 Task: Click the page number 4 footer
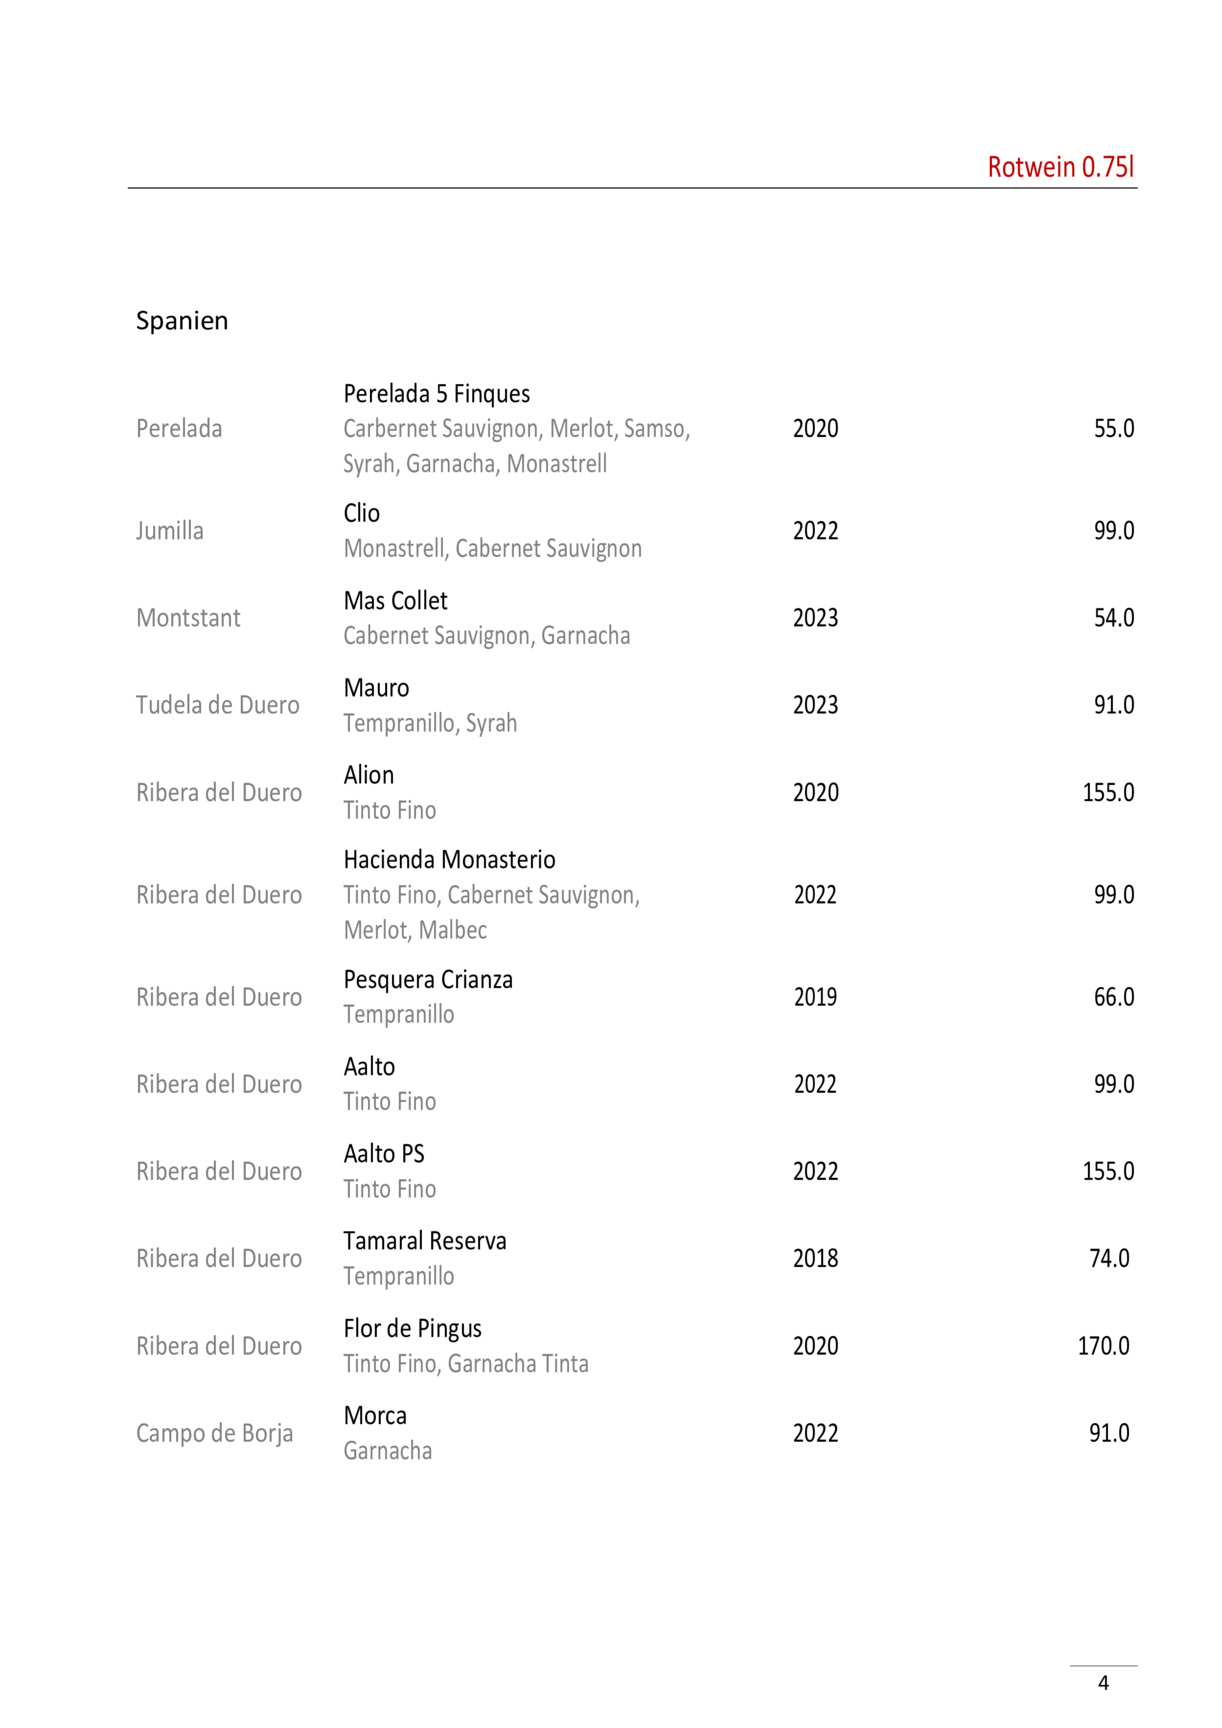pos(1103,1683)
